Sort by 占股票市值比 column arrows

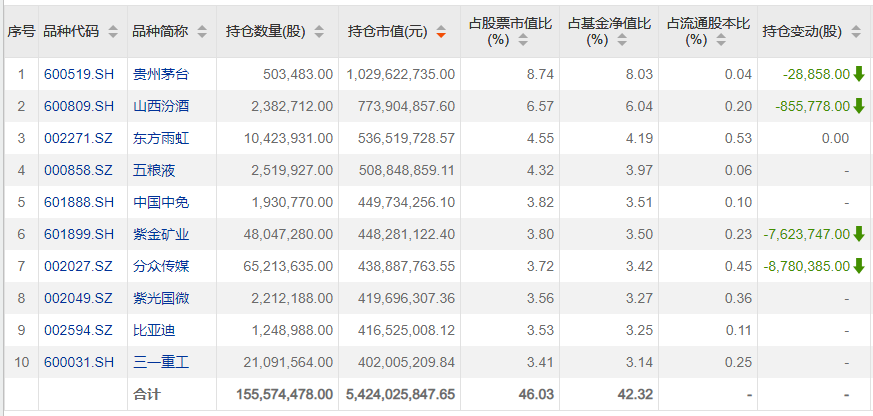(x=523, y=40)
